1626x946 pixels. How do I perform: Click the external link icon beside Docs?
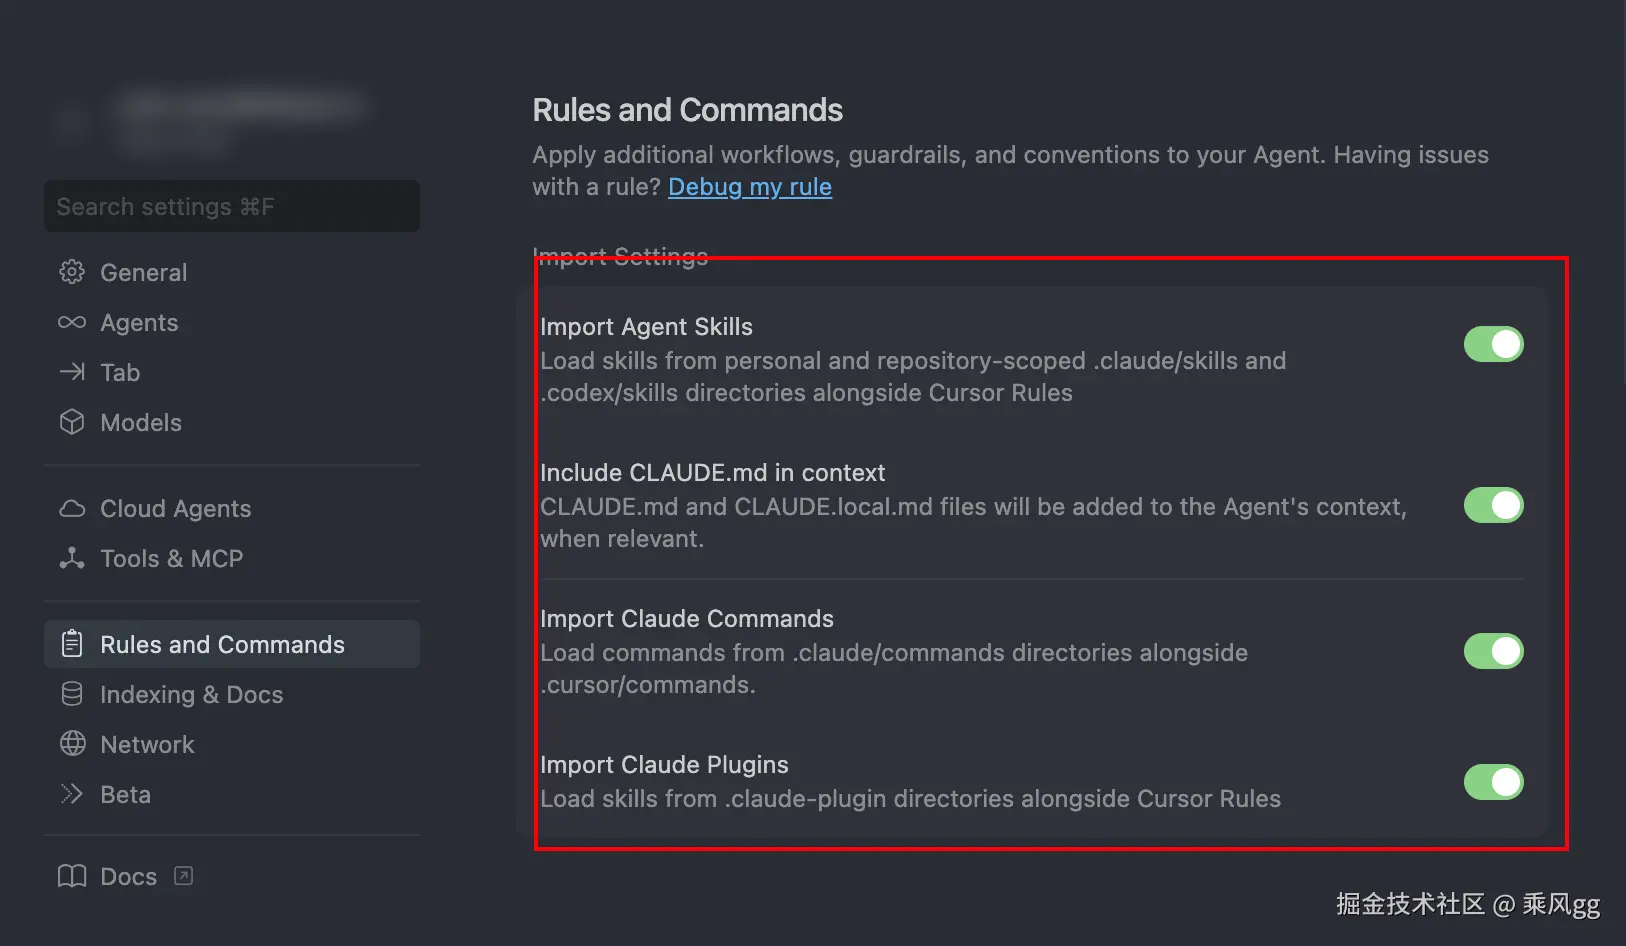pyautogui.click(x=183, y=876)
